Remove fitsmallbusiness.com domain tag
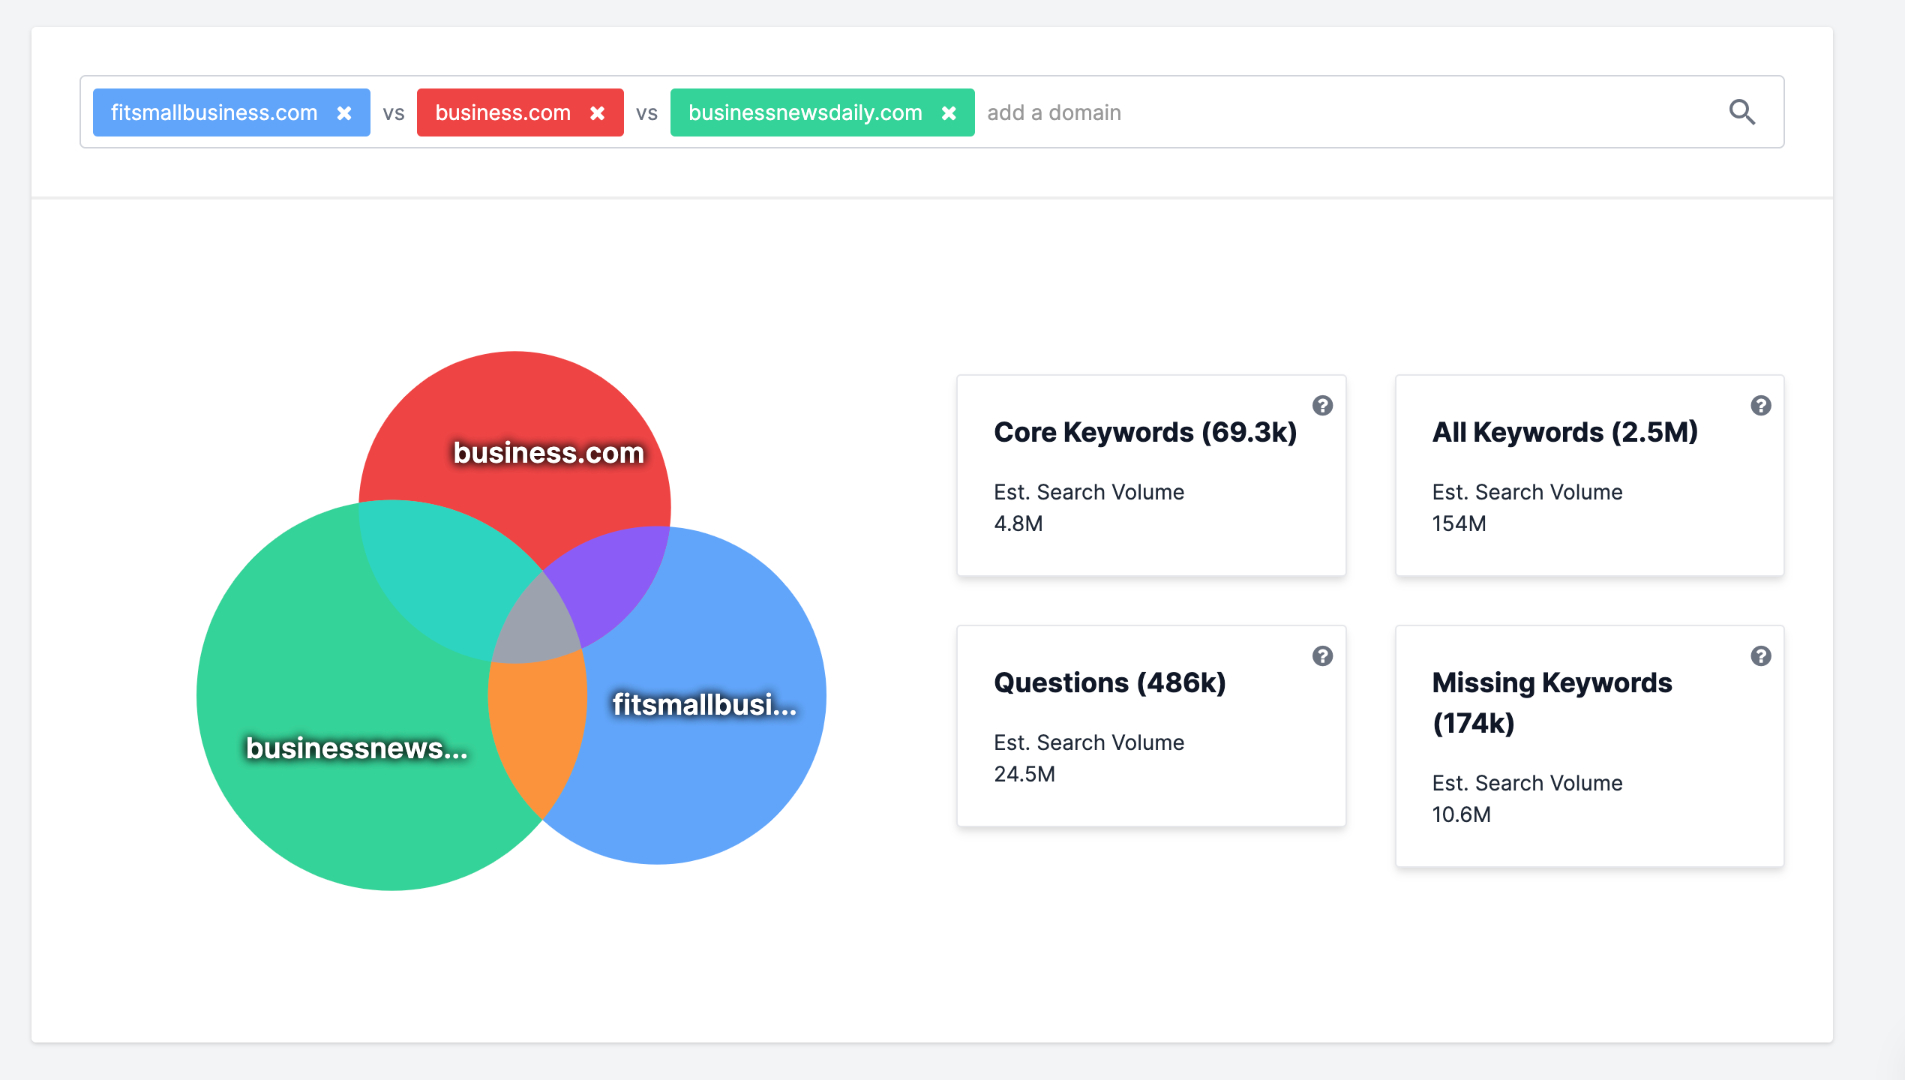The width and height of the screenshot is (1905, 1080). coord(344,113)
